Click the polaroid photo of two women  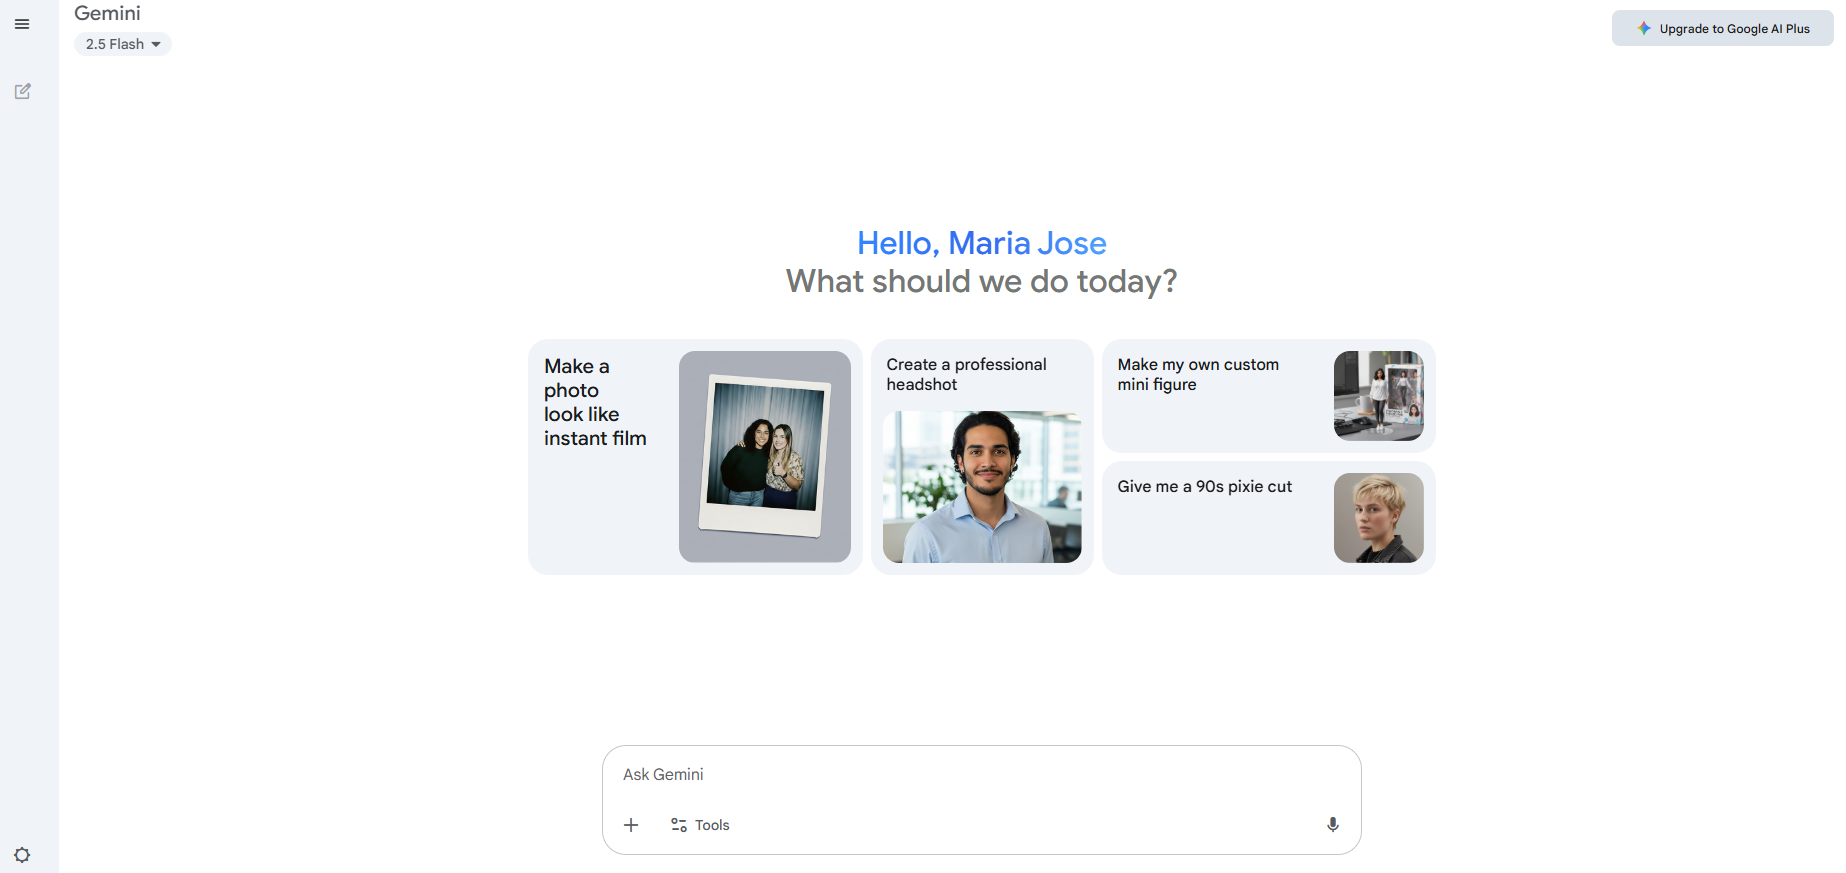point(765,456)
